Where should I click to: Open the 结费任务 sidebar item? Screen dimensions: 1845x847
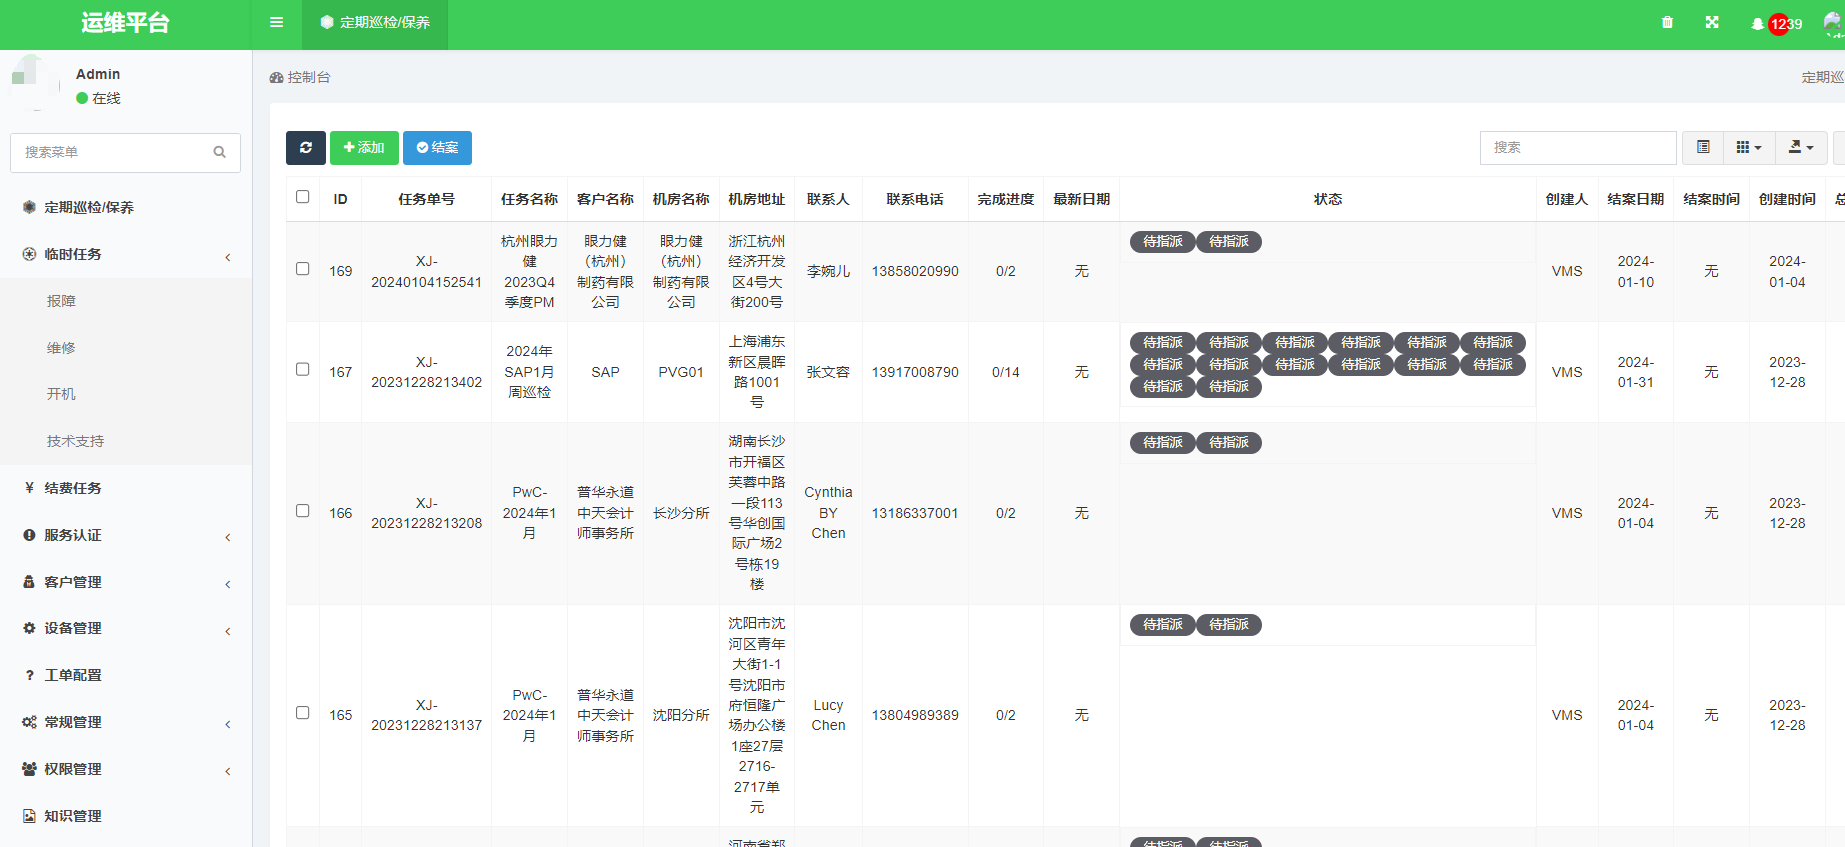coord(126,488)
